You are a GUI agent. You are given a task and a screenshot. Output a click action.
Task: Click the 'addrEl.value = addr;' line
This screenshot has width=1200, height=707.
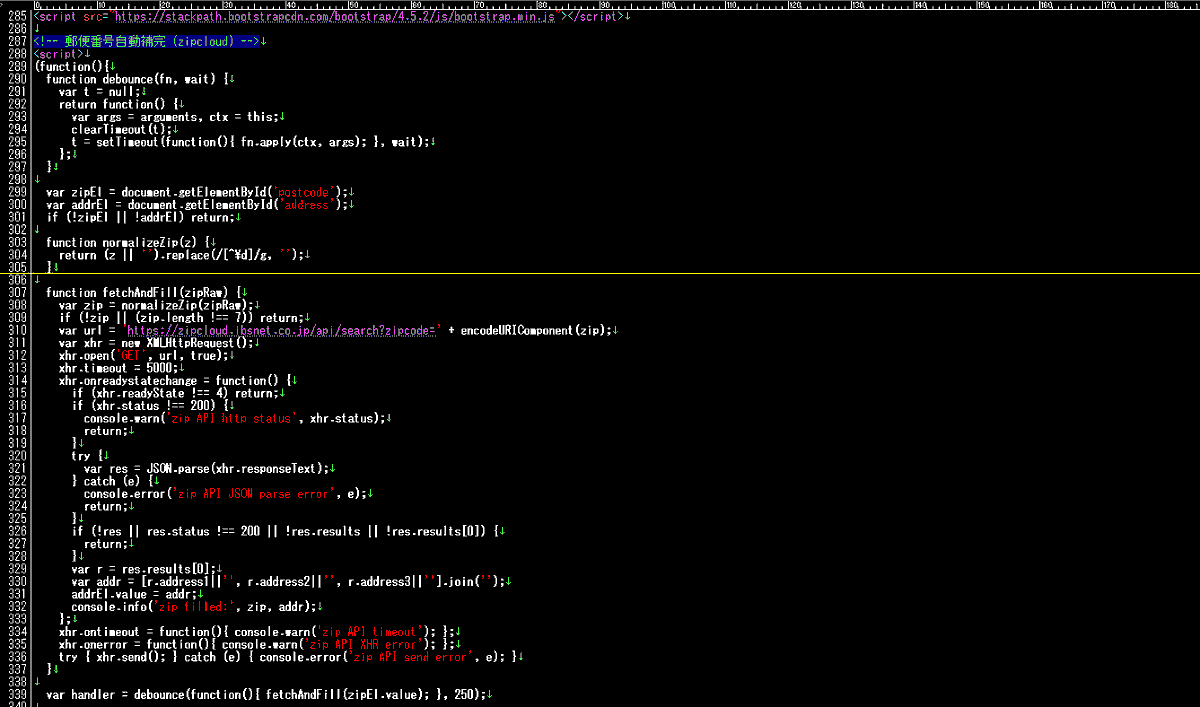click(134, 594)
